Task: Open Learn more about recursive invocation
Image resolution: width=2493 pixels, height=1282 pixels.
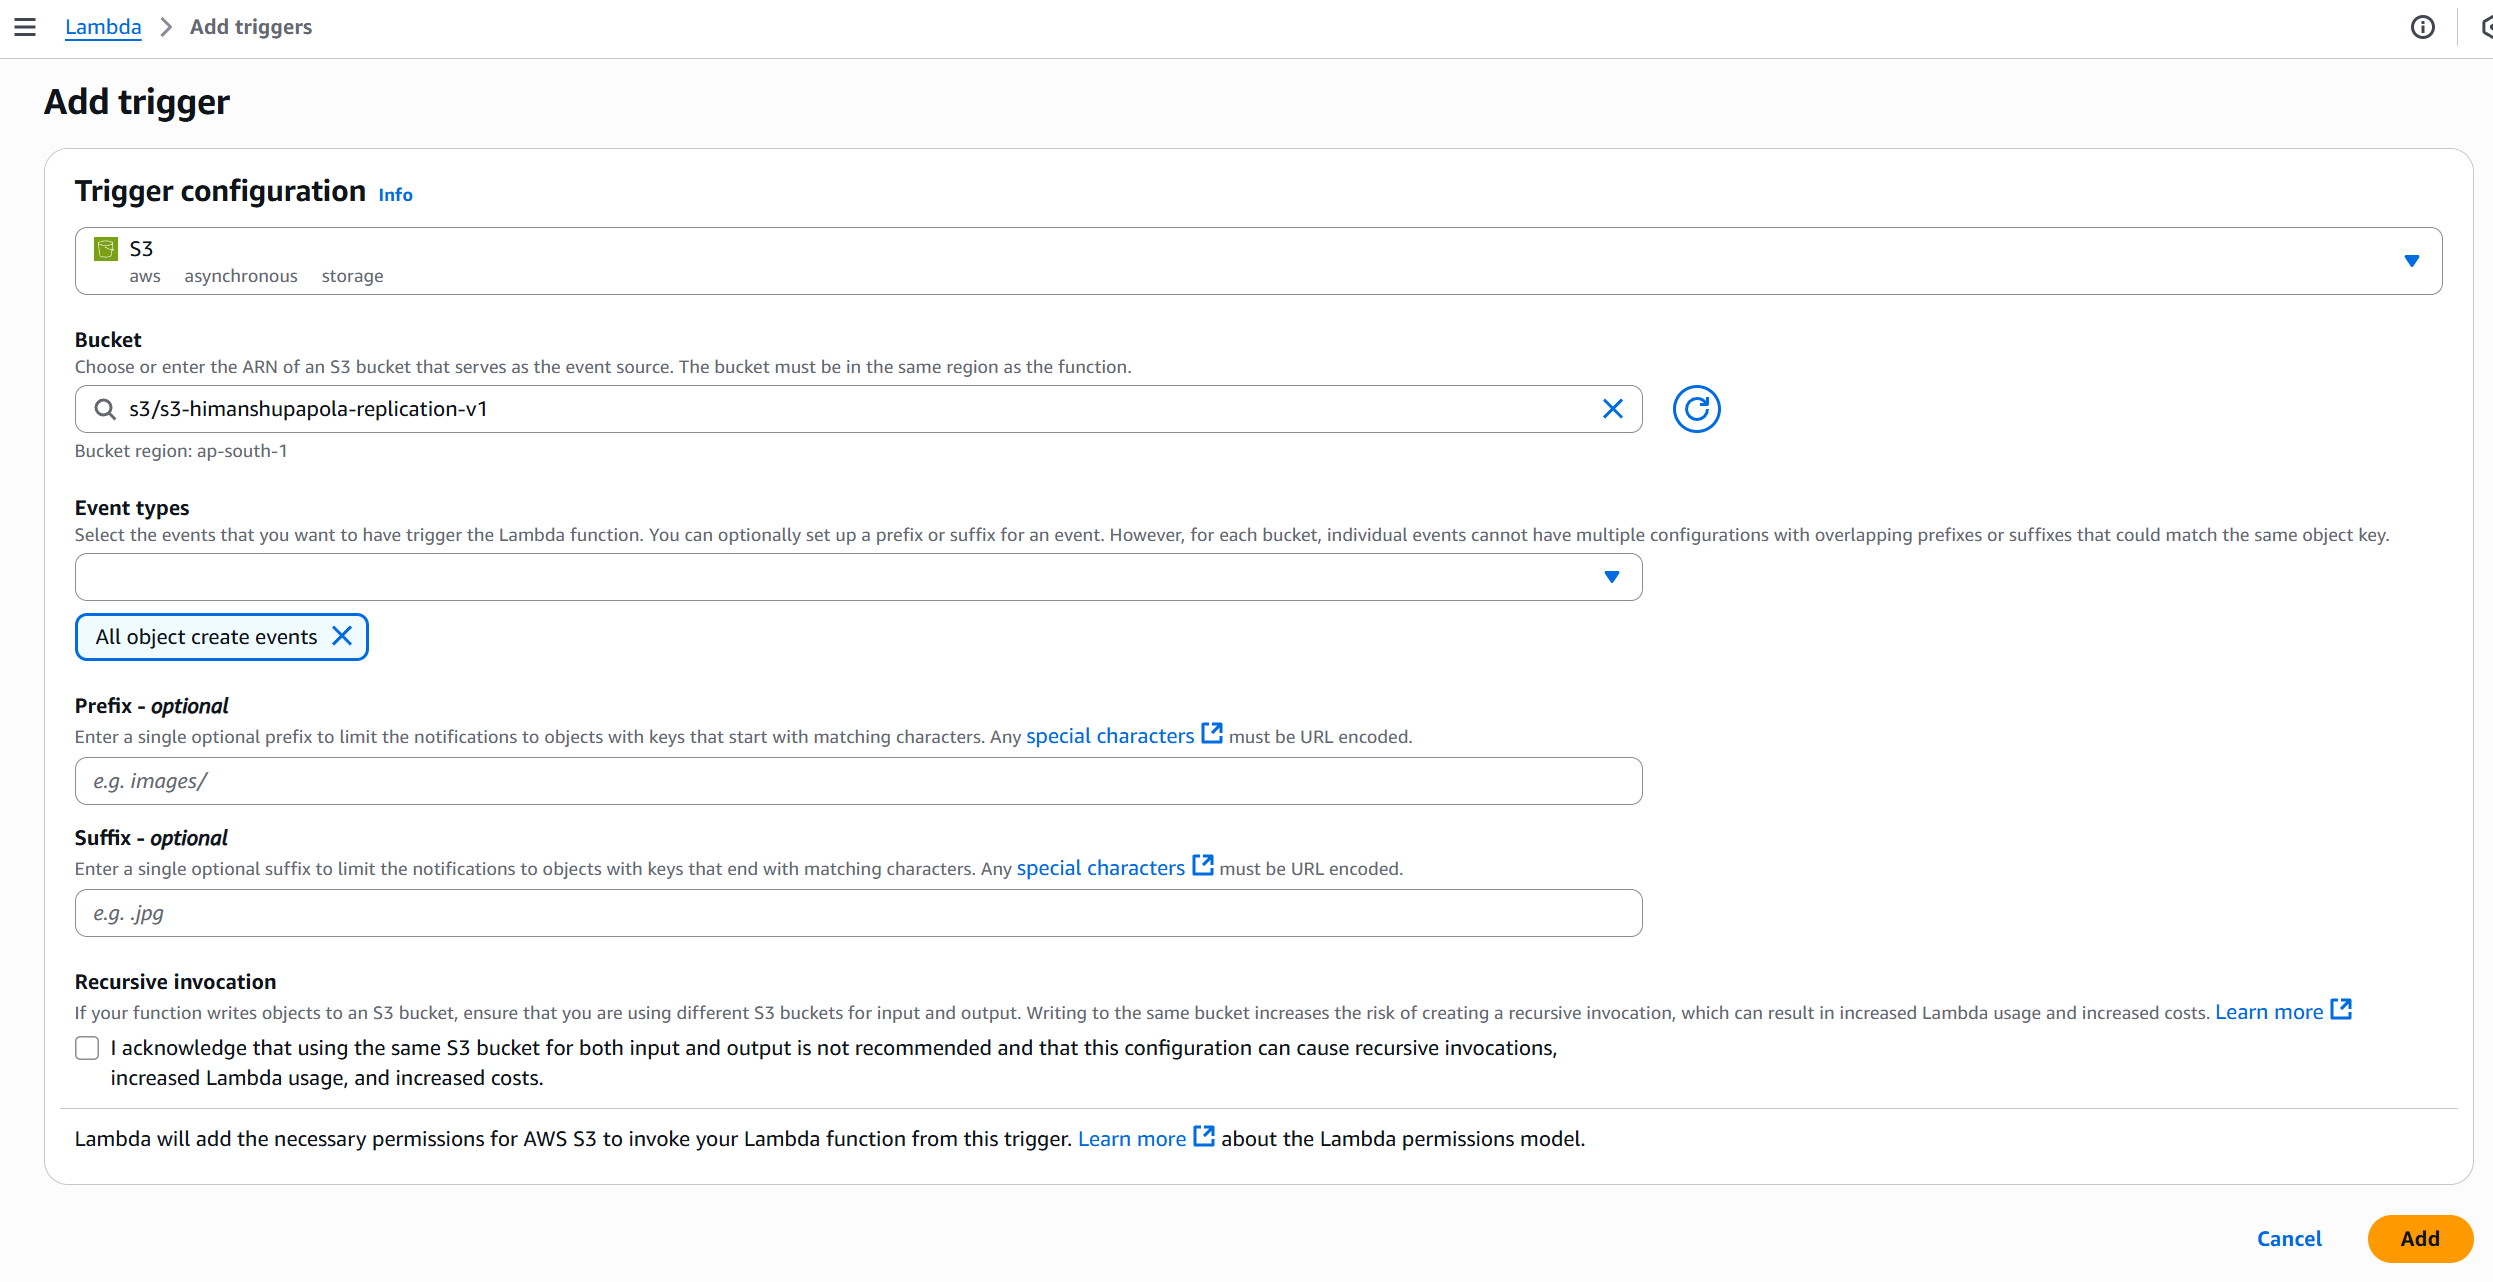Action: pyautogui.click(x=2269, y=1012)
